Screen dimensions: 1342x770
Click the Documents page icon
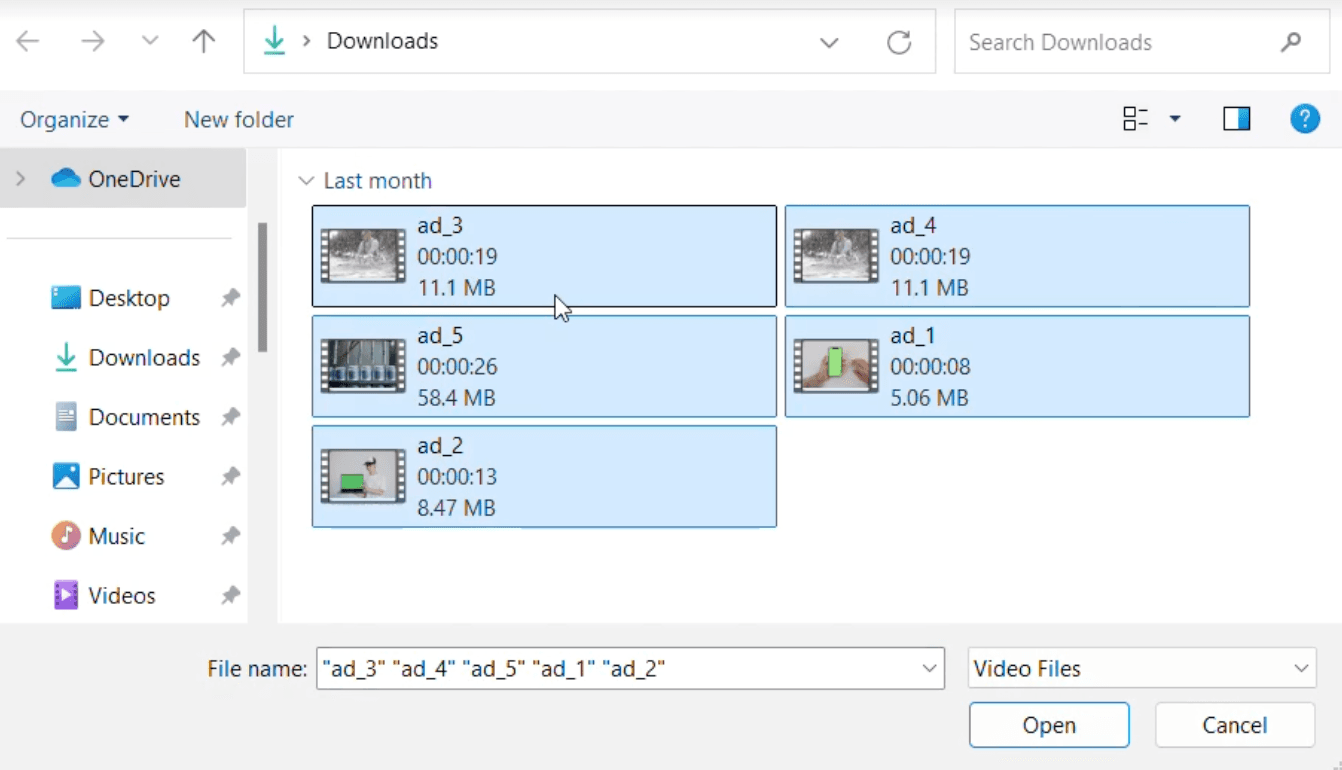click(x=66, y=417)
